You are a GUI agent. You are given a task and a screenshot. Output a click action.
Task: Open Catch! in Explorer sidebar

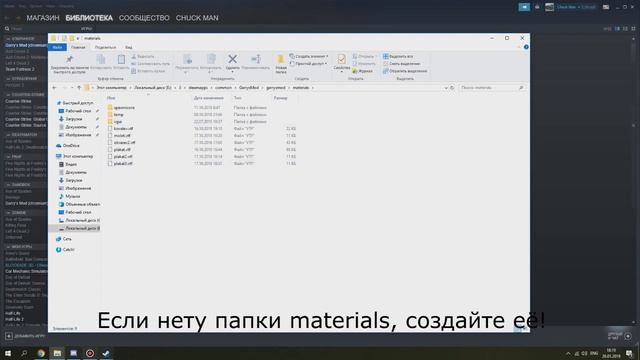pyautogui.click(x=65, y=249)
